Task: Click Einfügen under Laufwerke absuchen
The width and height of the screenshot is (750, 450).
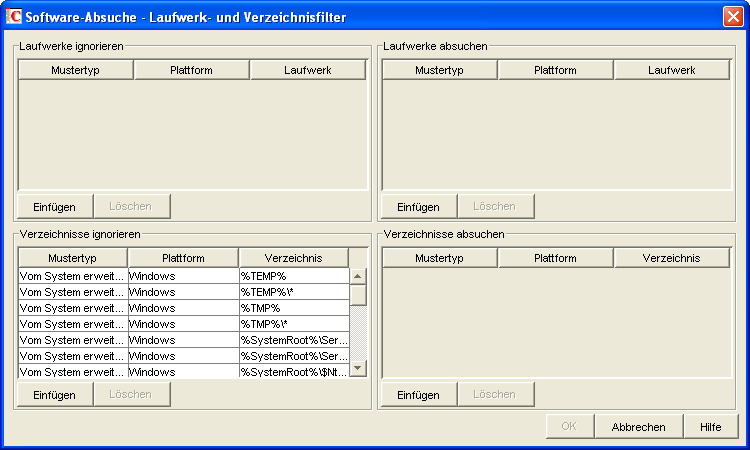Action: tap(419, 207)
